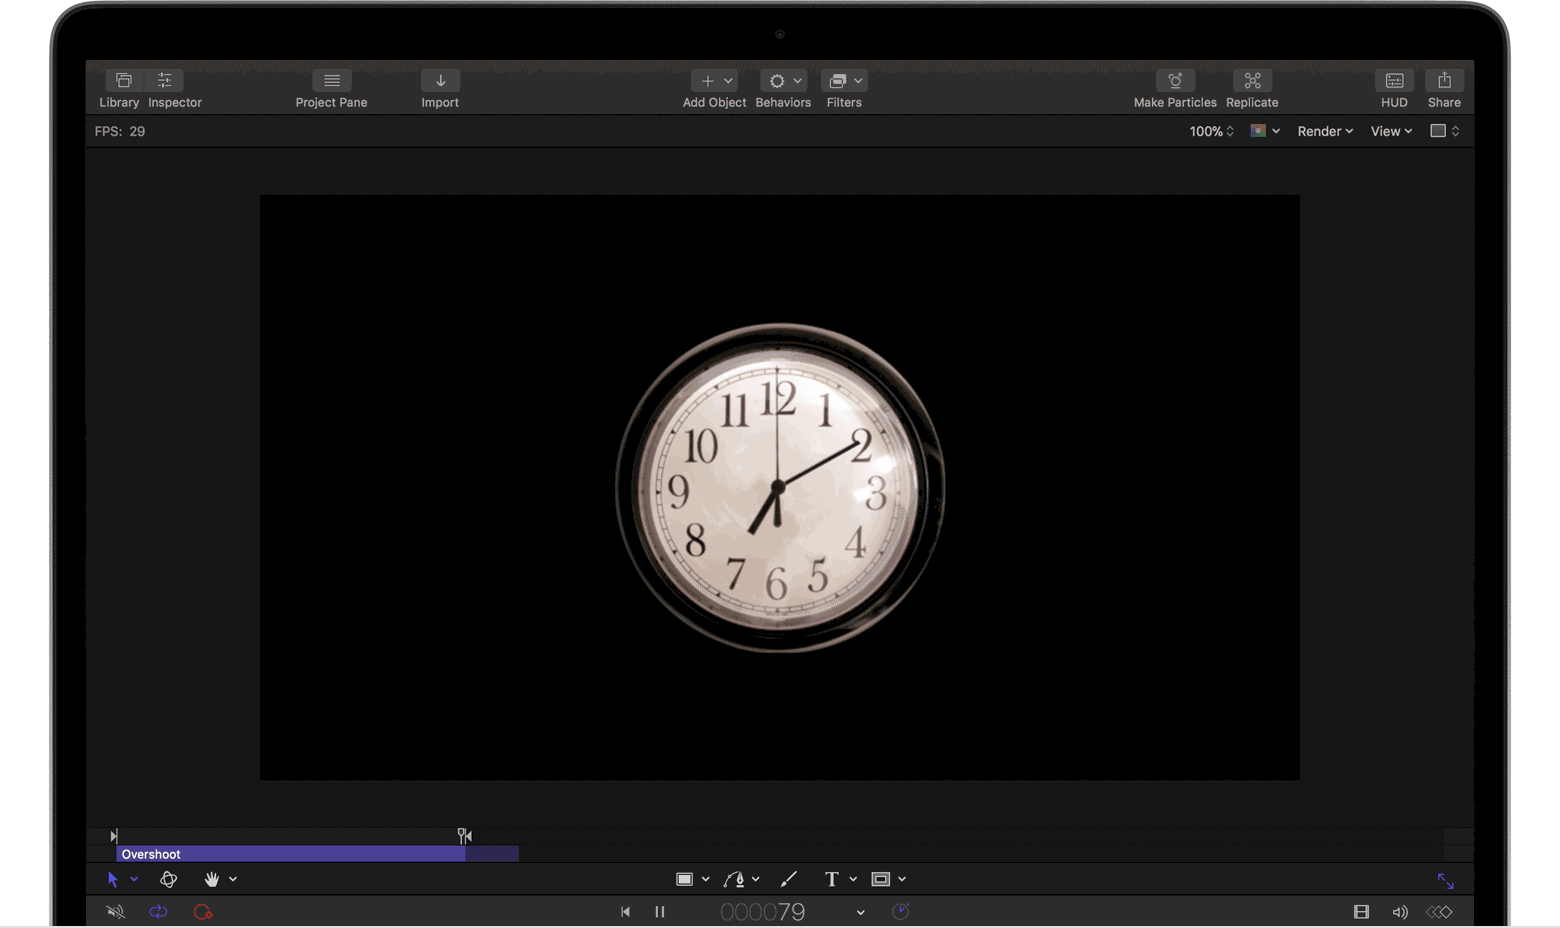Click the Replicate icon

click(1252, 81)
